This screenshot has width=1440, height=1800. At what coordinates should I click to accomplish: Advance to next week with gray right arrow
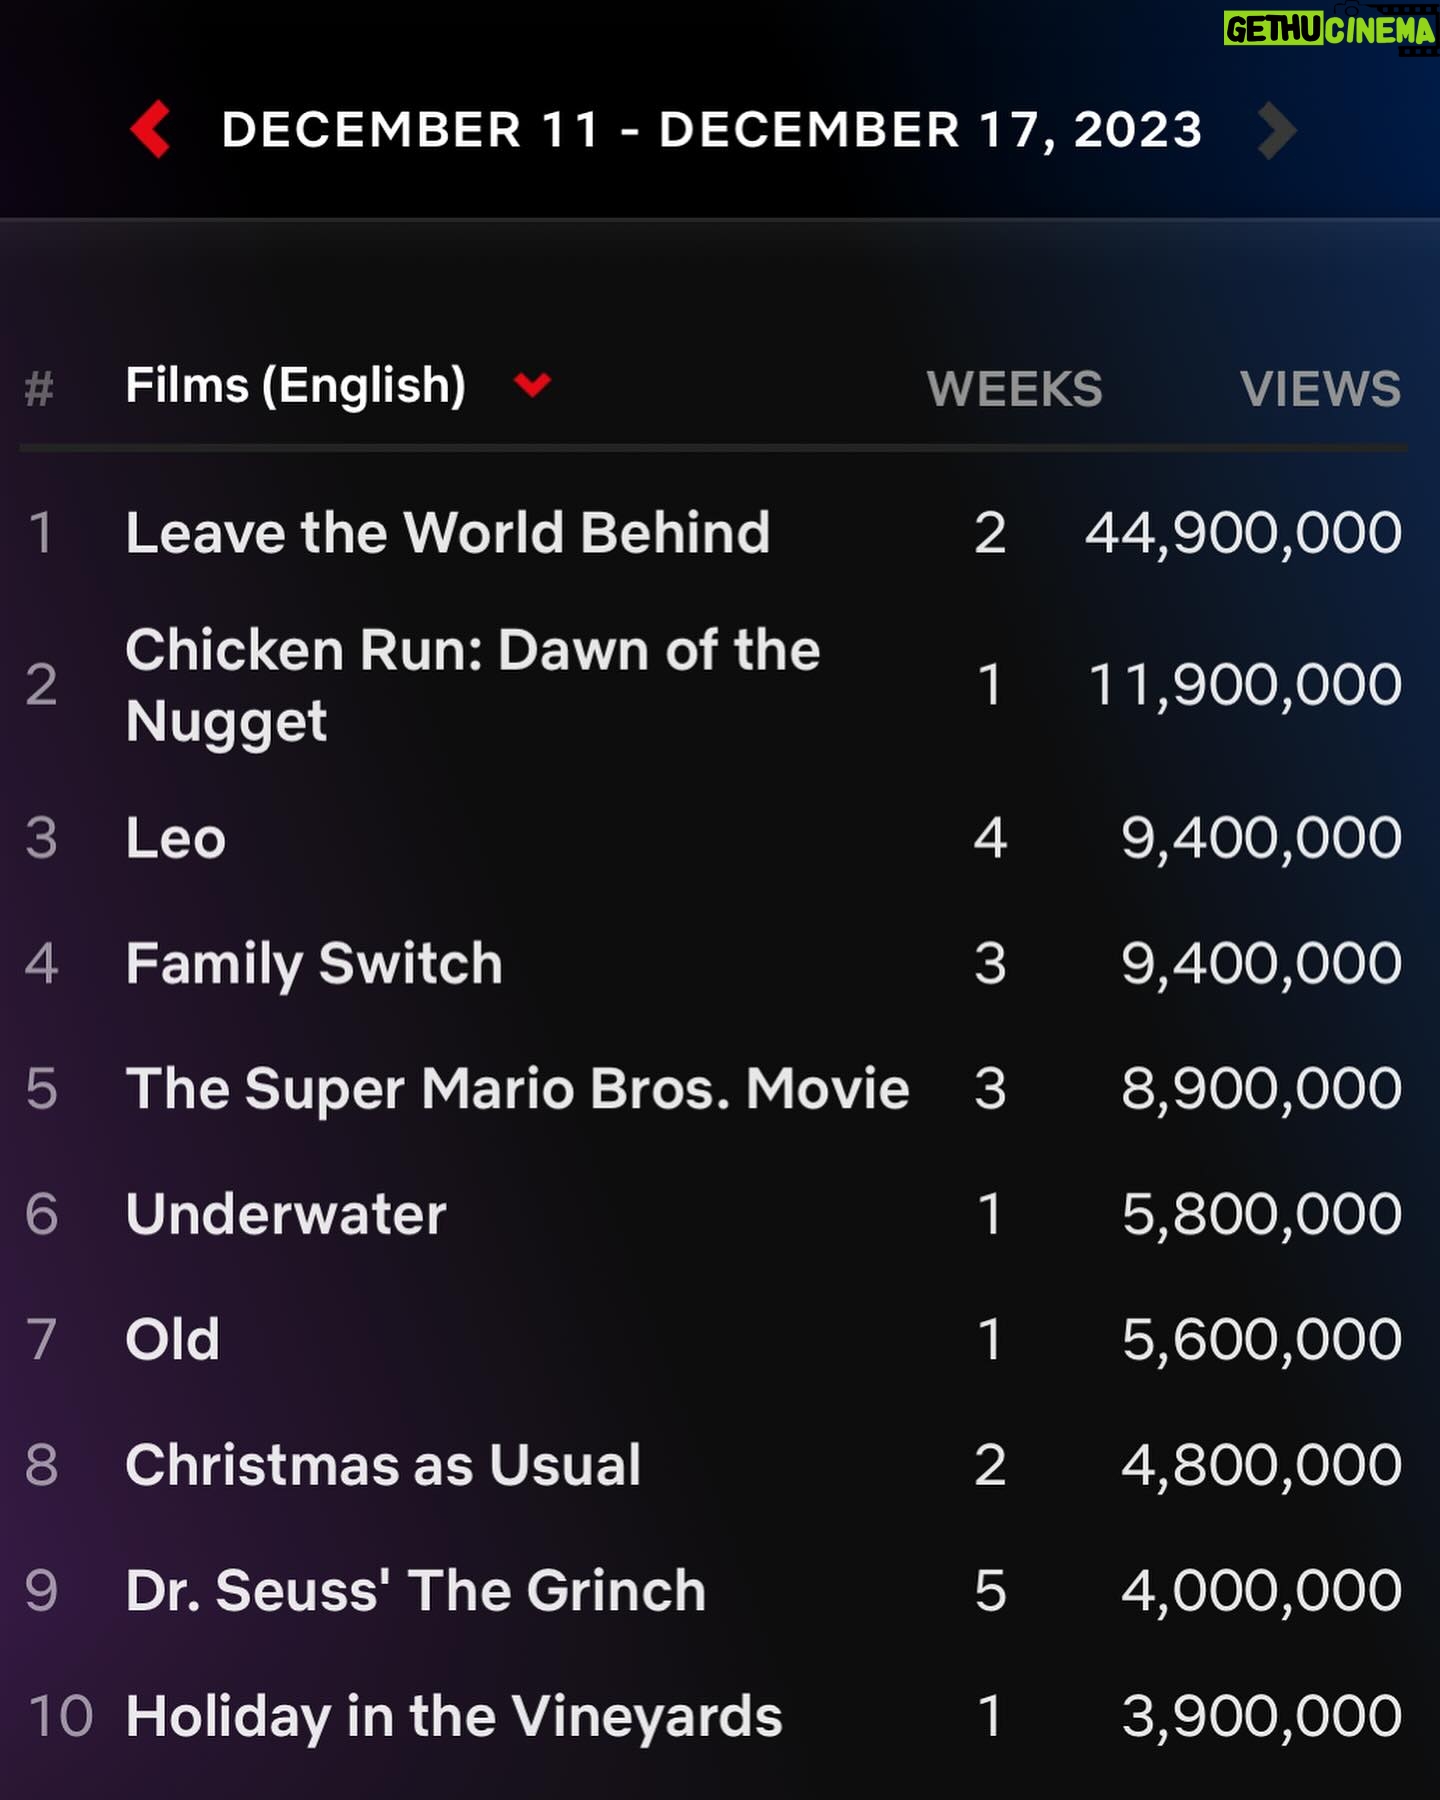1277,130
